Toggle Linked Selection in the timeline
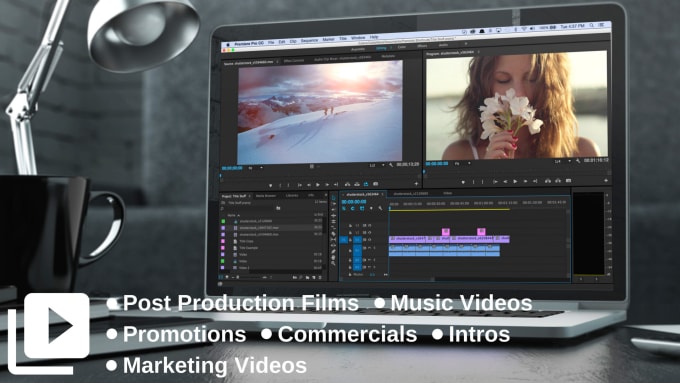Image resolution: width=680 pixels, height=383 pixels. (362, 208)
